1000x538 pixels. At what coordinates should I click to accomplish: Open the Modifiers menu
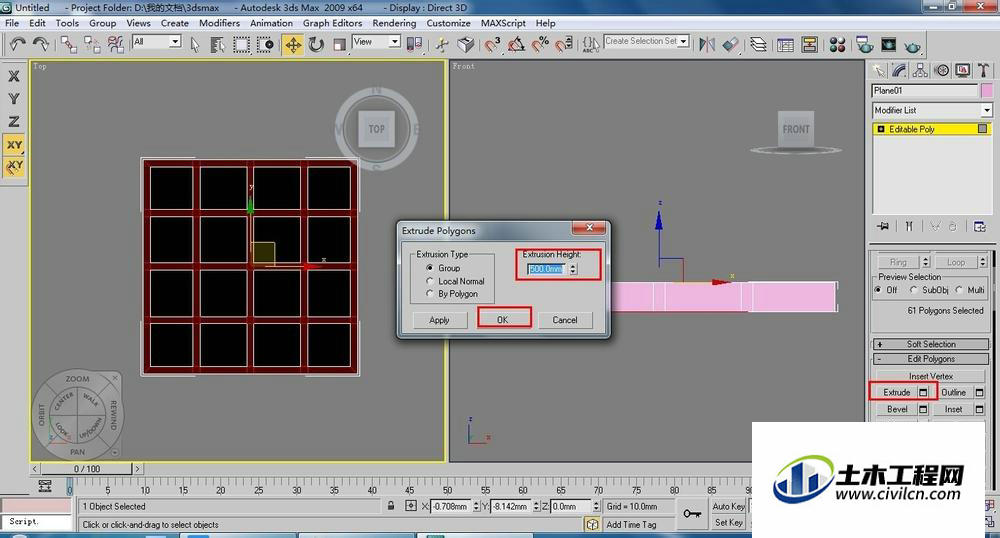click(x=219, y=23)
